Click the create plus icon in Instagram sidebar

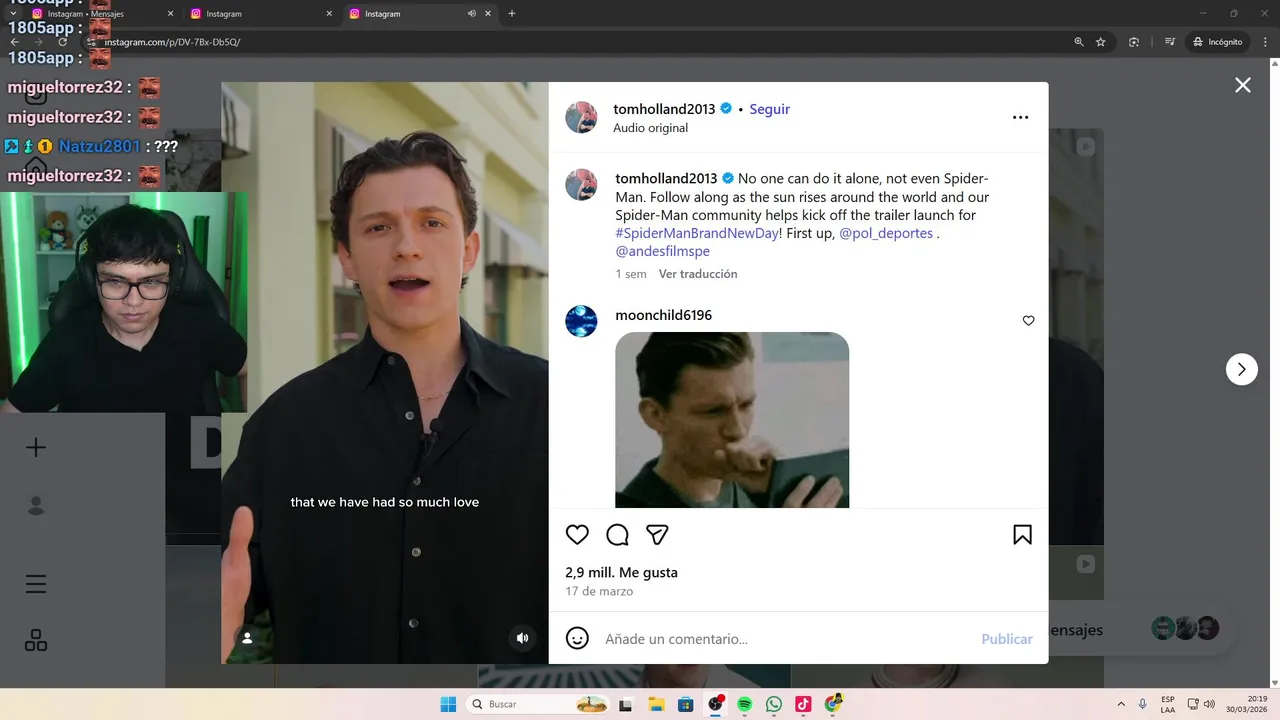tap(36, 447)
